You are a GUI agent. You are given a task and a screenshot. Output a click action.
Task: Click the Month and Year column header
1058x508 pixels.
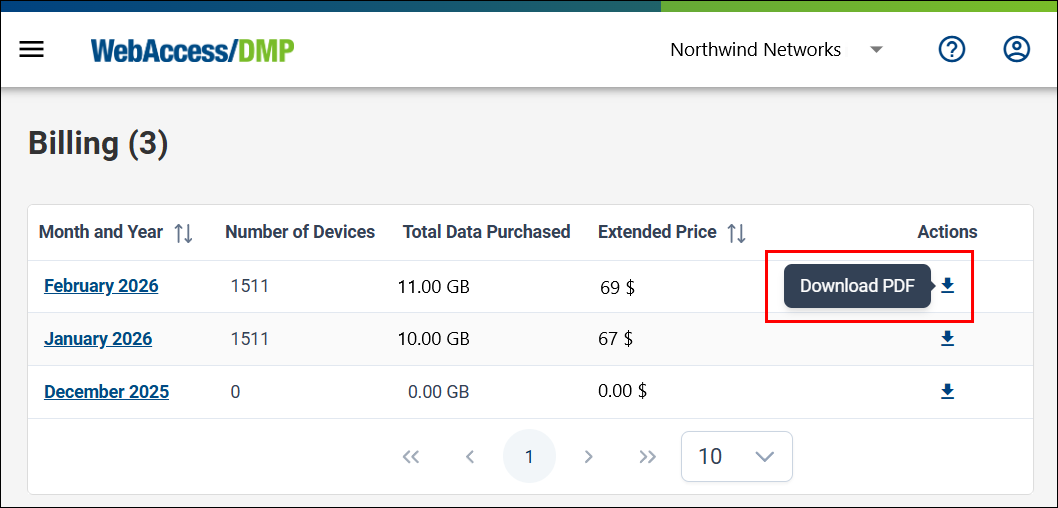[101, 232]
